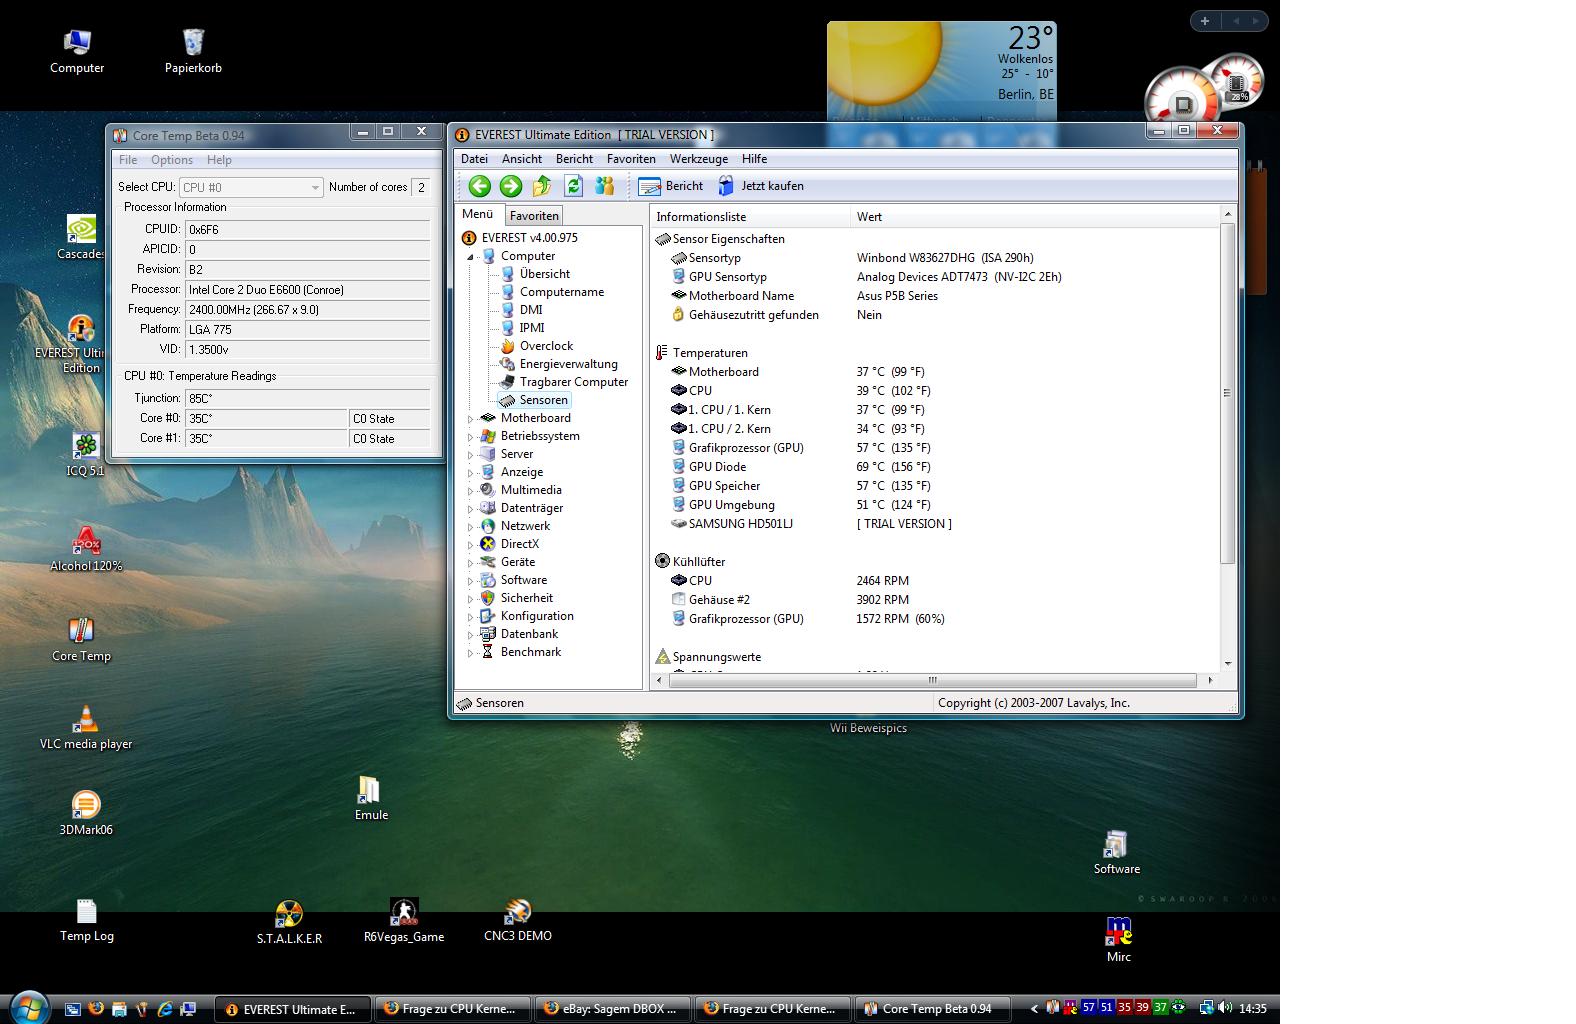
Task: Open the Bericht report toolbar button
Action: (x=671, y=186)
